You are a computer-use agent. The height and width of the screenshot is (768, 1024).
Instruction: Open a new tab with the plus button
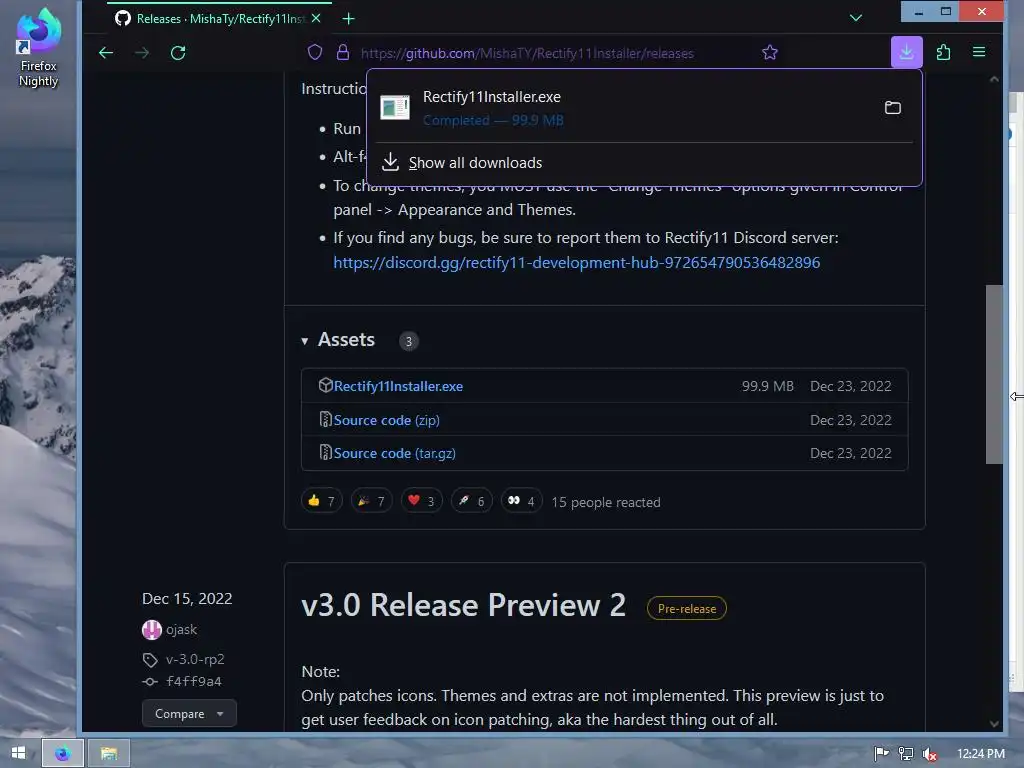point(349,19)
